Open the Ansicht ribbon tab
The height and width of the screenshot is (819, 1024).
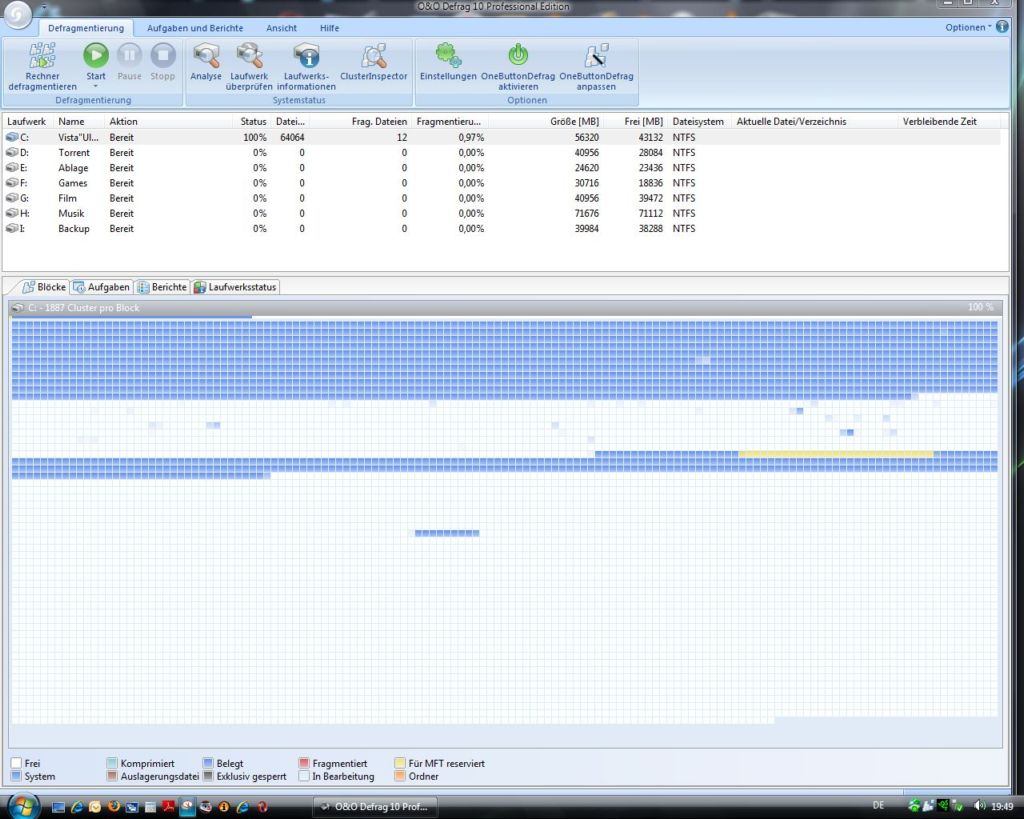(281, 28)
